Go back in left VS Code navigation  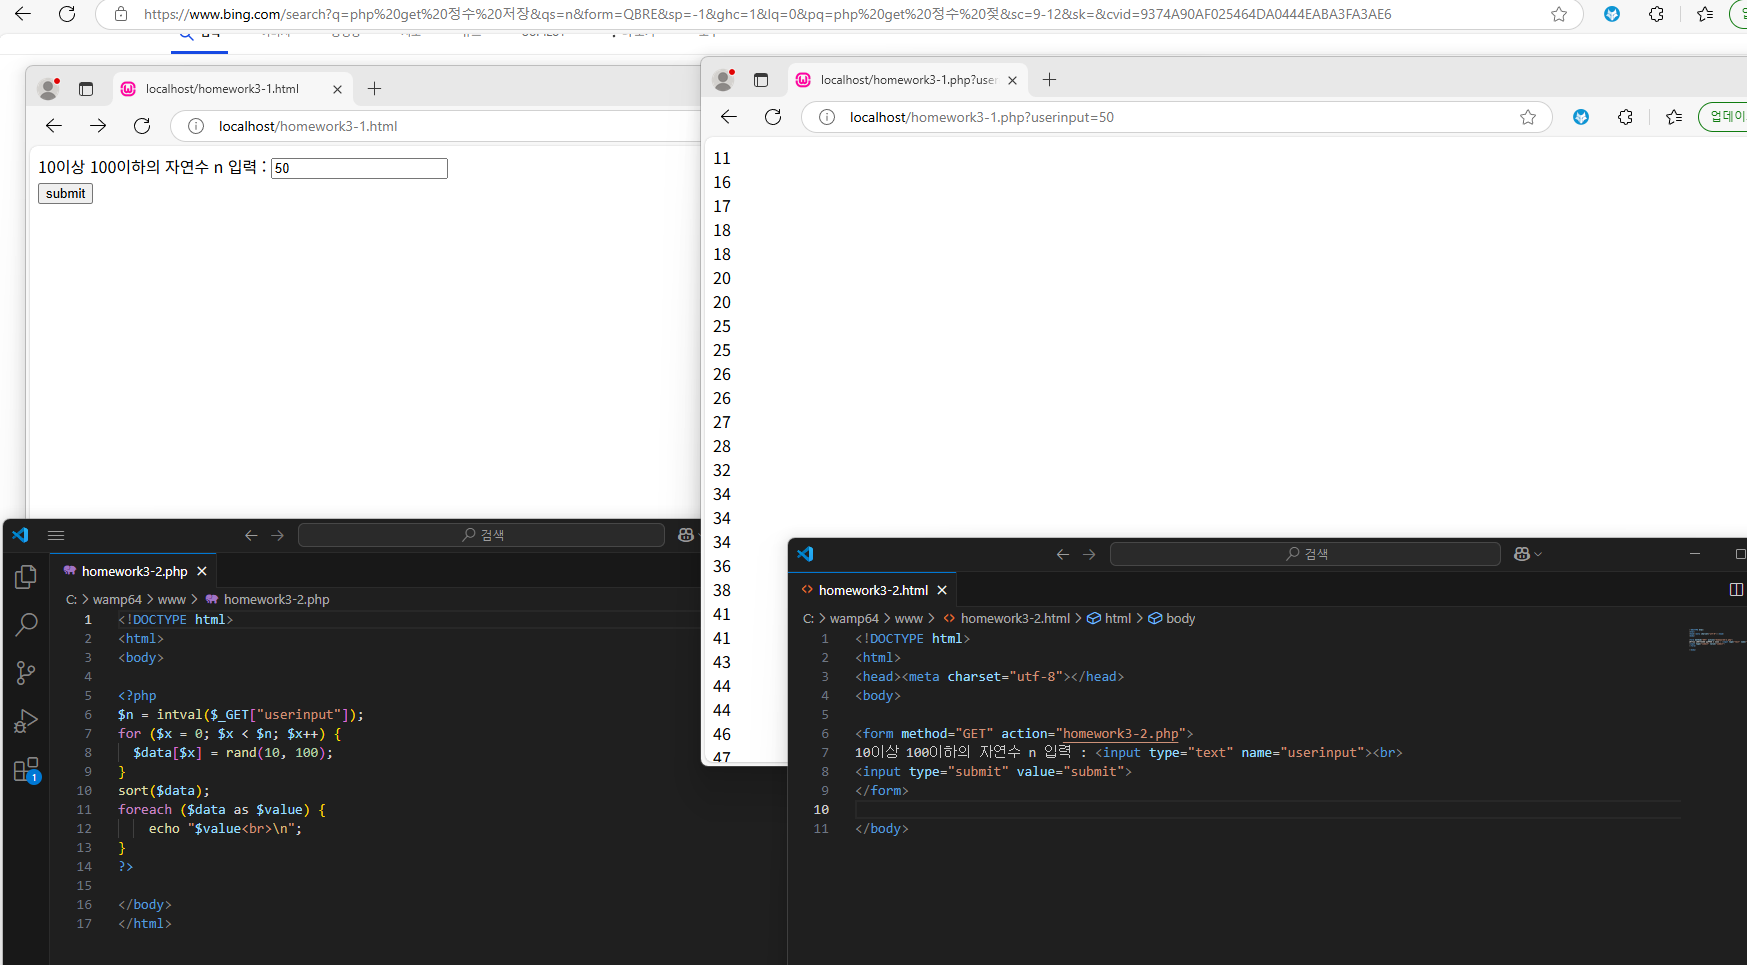(251, 535)
